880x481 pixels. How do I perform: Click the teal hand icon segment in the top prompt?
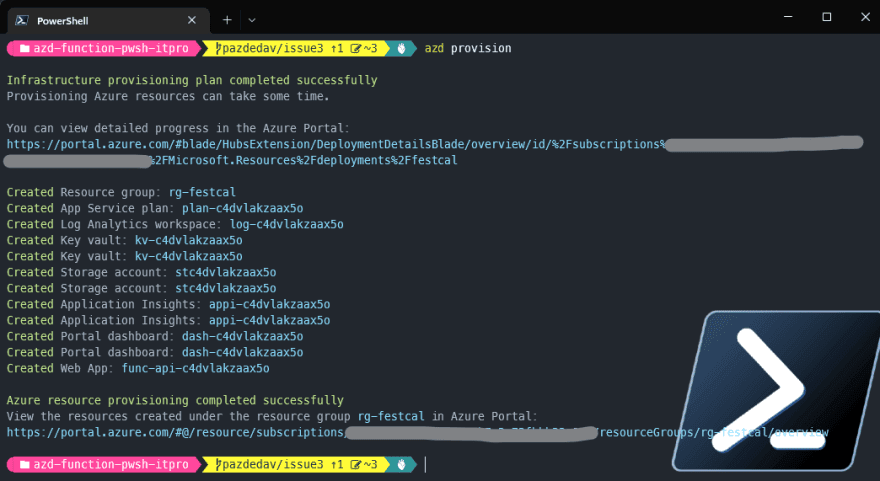pyautogui.click(x=401, y=48)
